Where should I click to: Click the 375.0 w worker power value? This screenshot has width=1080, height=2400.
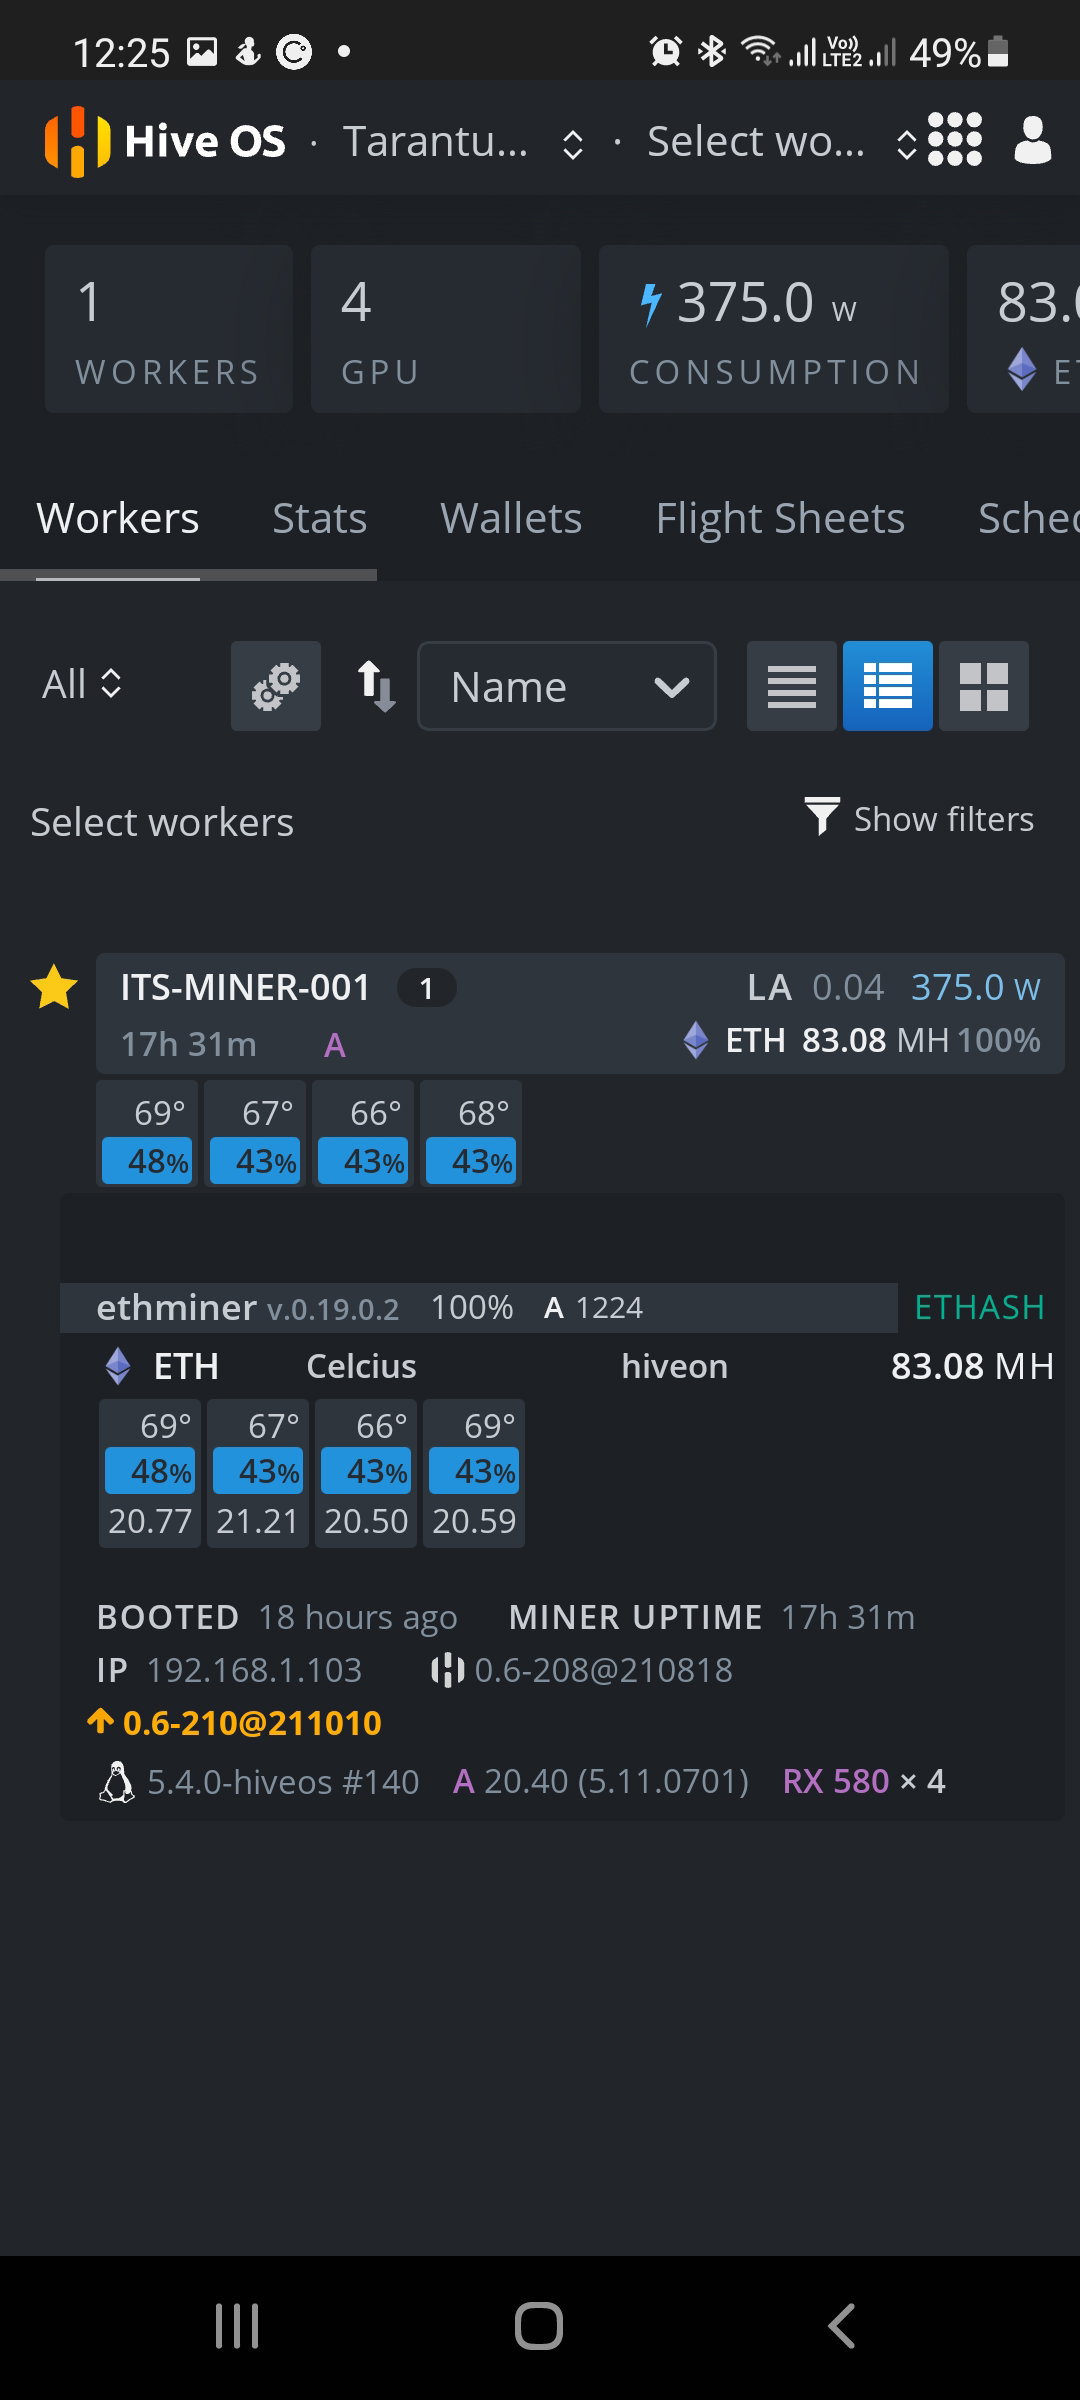tap(976, 987)
